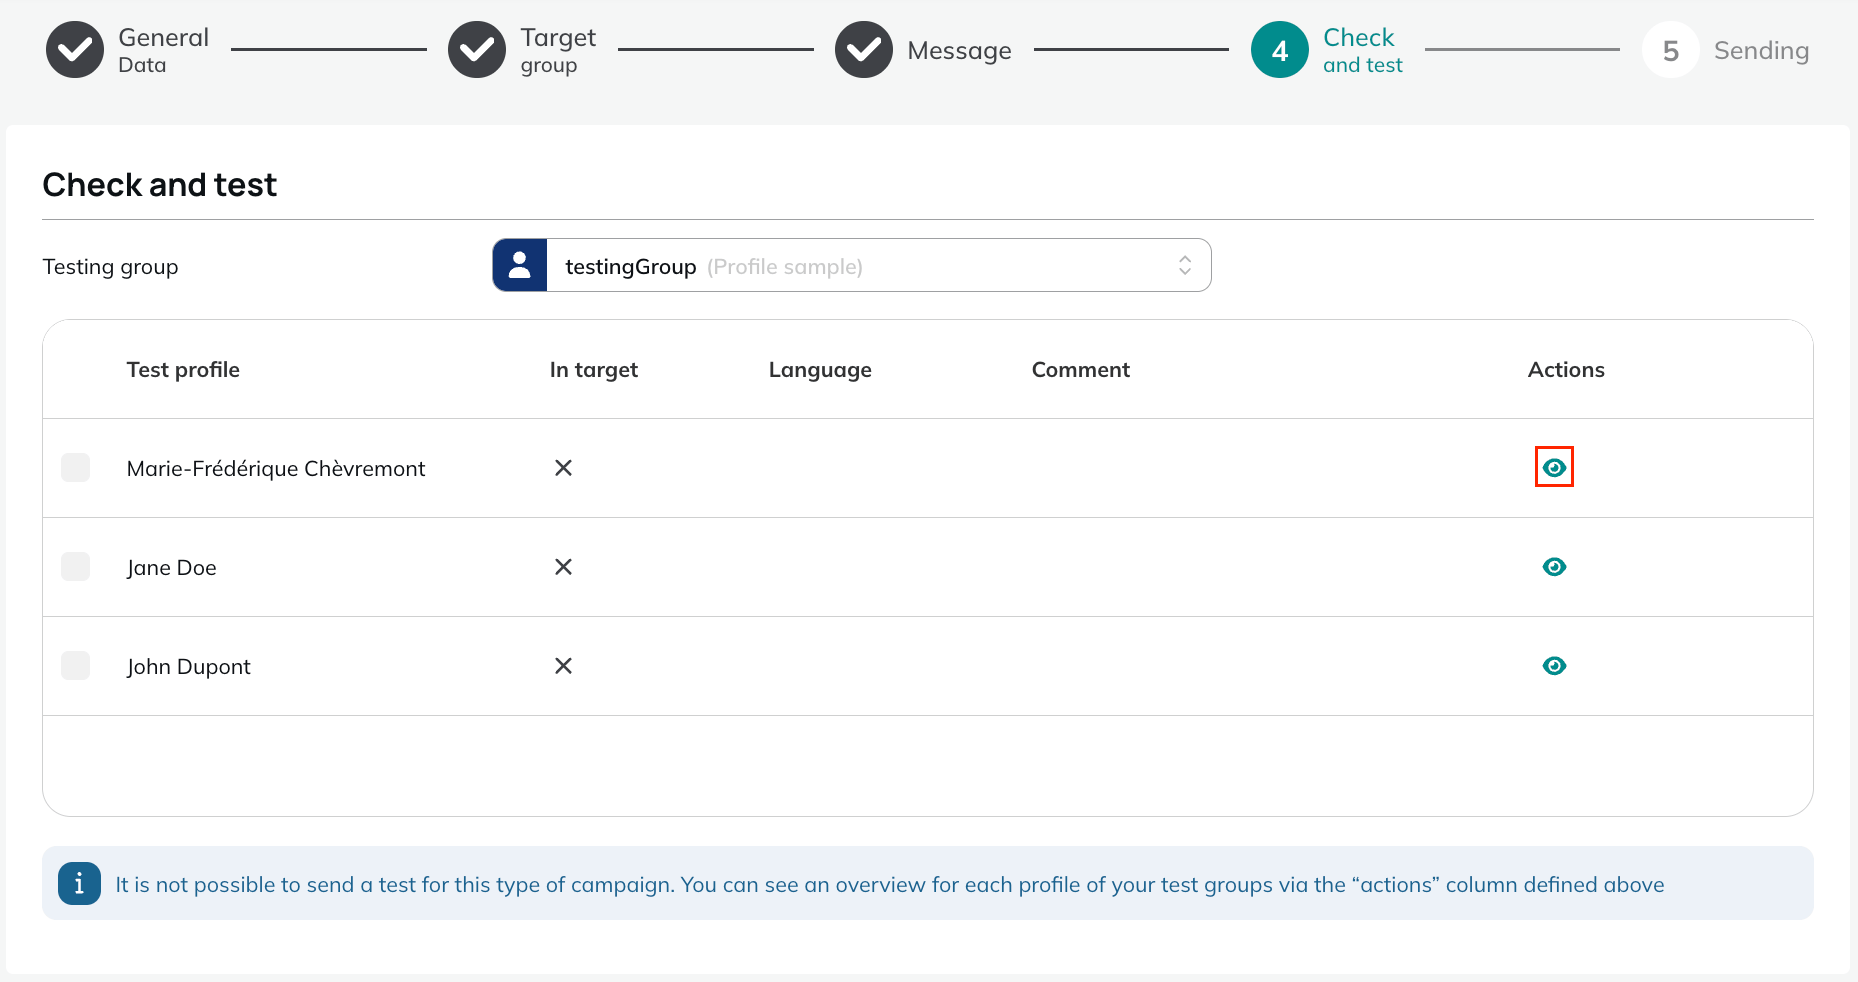Switch to the Check and test step label

1362,50
